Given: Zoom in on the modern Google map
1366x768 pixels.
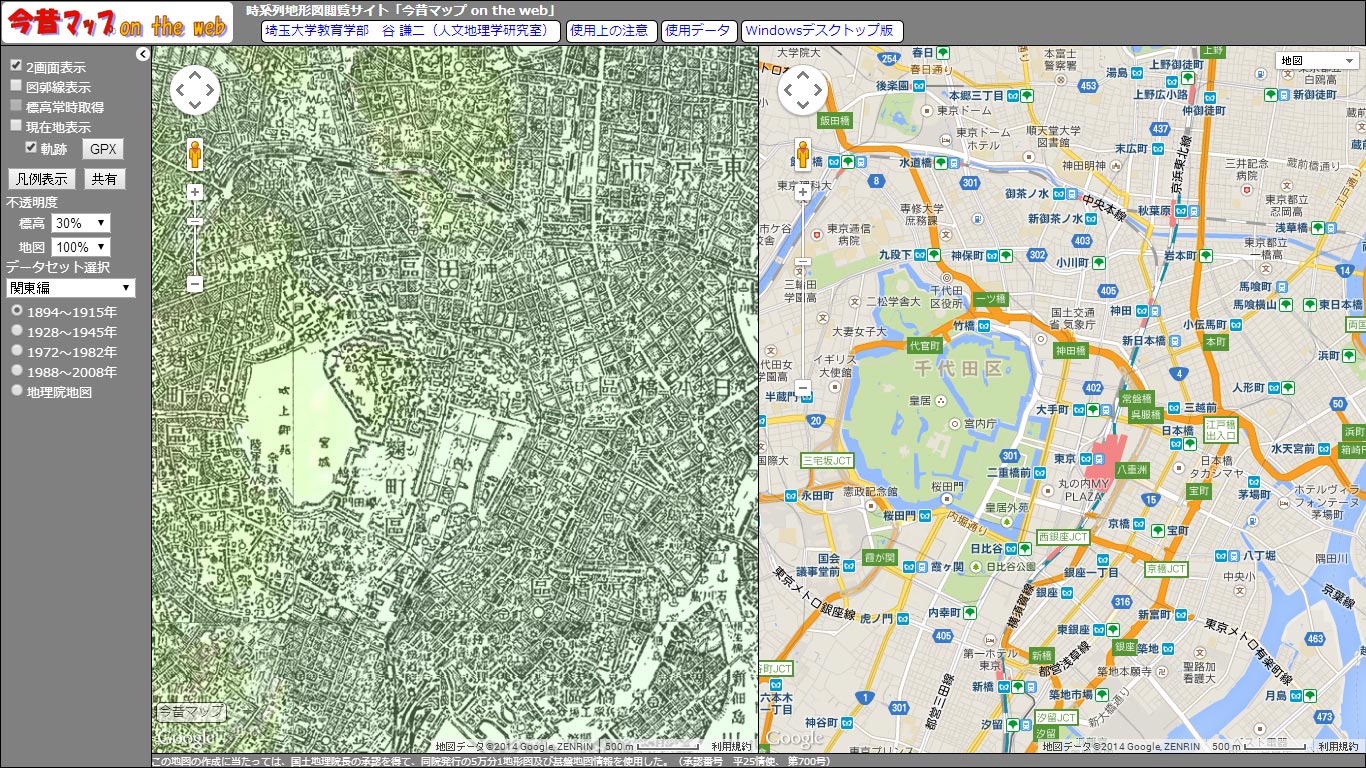Looking at the screenshot, I should click(803, 192).
